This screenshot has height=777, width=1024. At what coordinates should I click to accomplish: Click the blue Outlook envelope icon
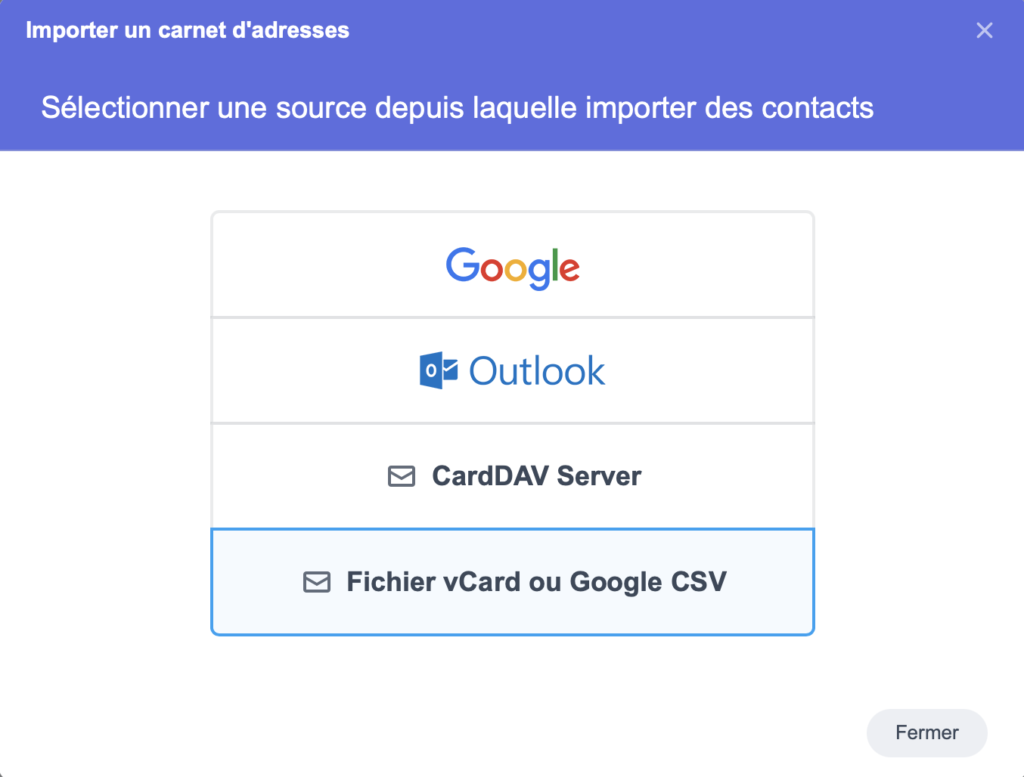pyautogui.click(x=438, y=371)
